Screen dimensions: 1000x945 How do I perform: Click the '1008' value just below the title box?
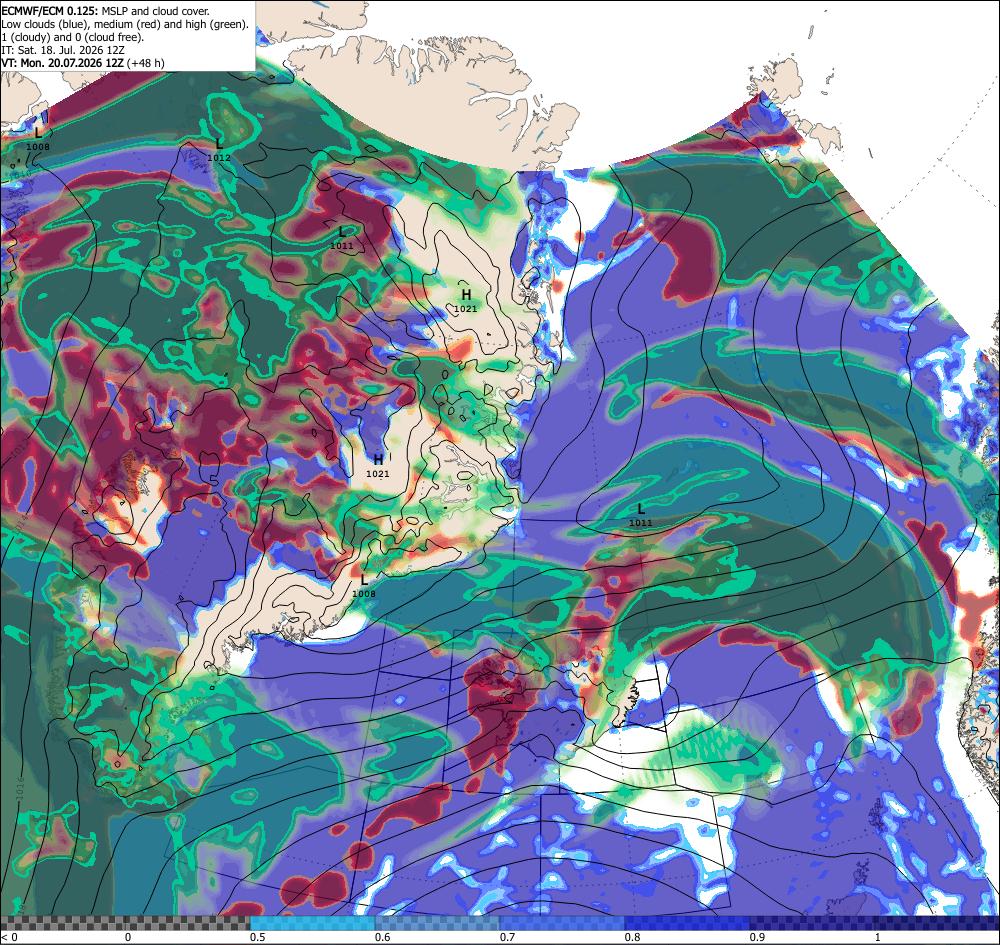[x=38, y=147]
